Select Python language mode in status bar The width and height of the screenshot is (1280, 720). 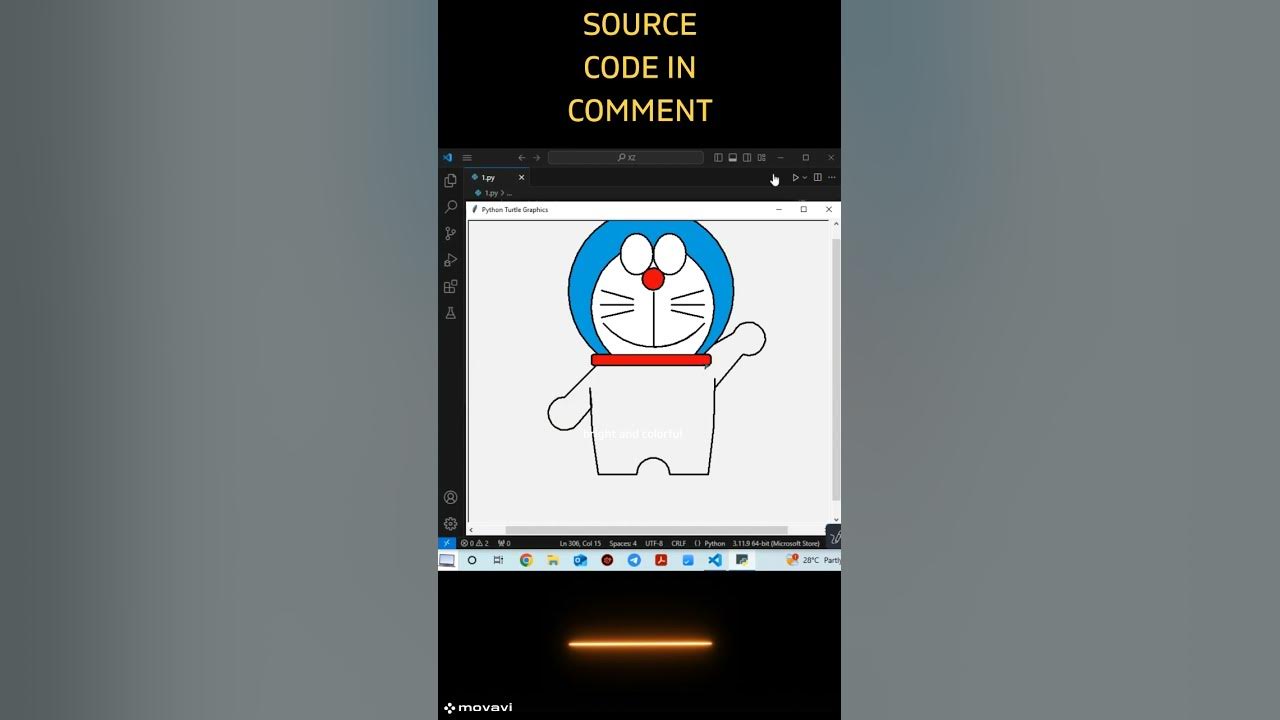point(714,543)
